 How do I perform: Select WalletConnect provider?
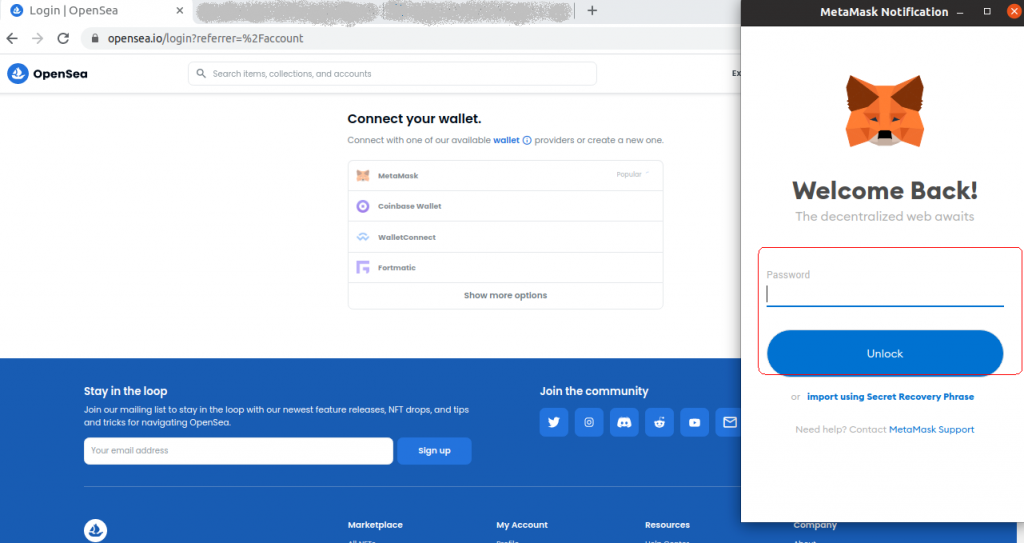(x=505, y=237)
